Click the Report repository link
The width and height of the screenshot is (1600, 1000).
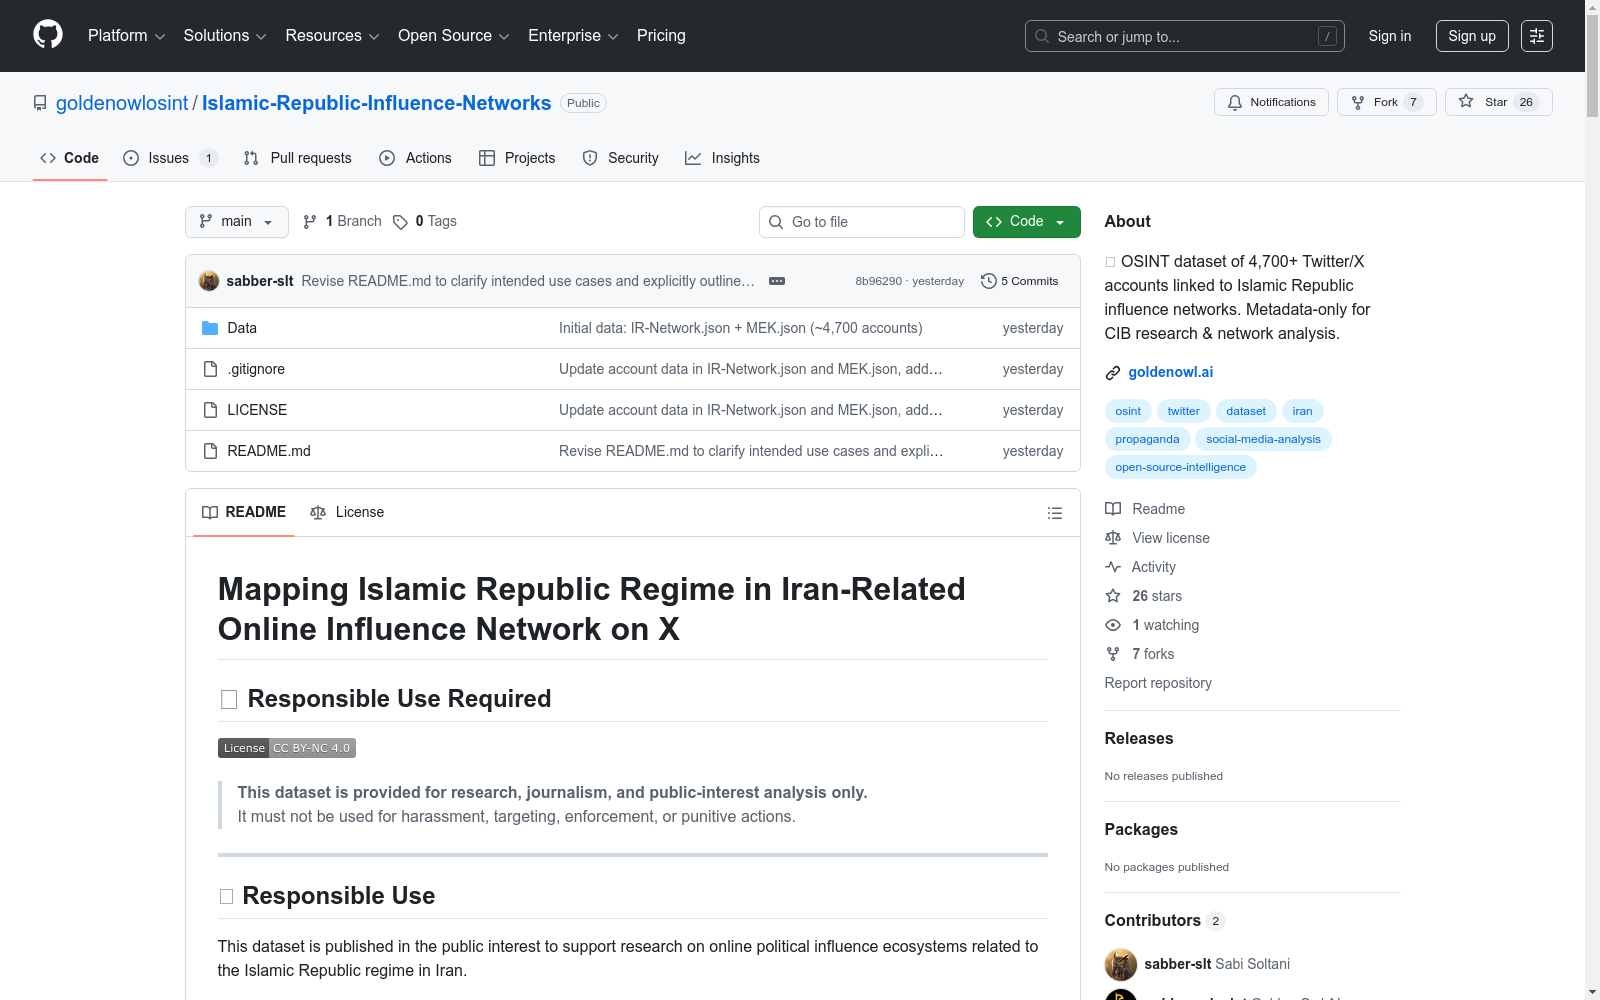tap(1158, 683)
